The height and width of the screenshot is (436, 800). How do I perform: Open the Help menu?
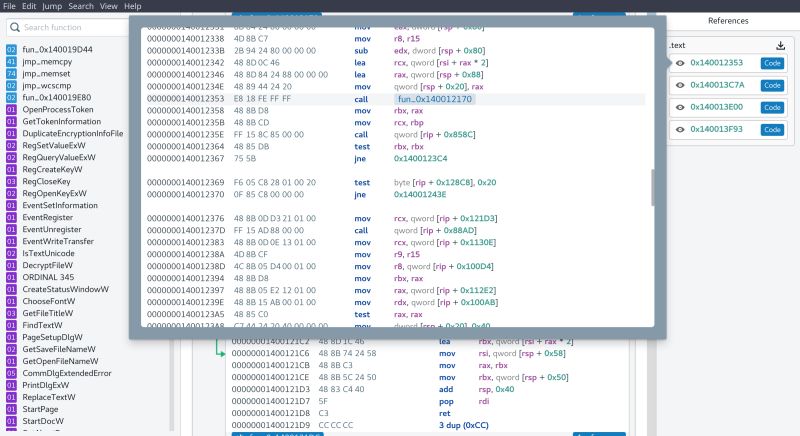tap(133, 6)
